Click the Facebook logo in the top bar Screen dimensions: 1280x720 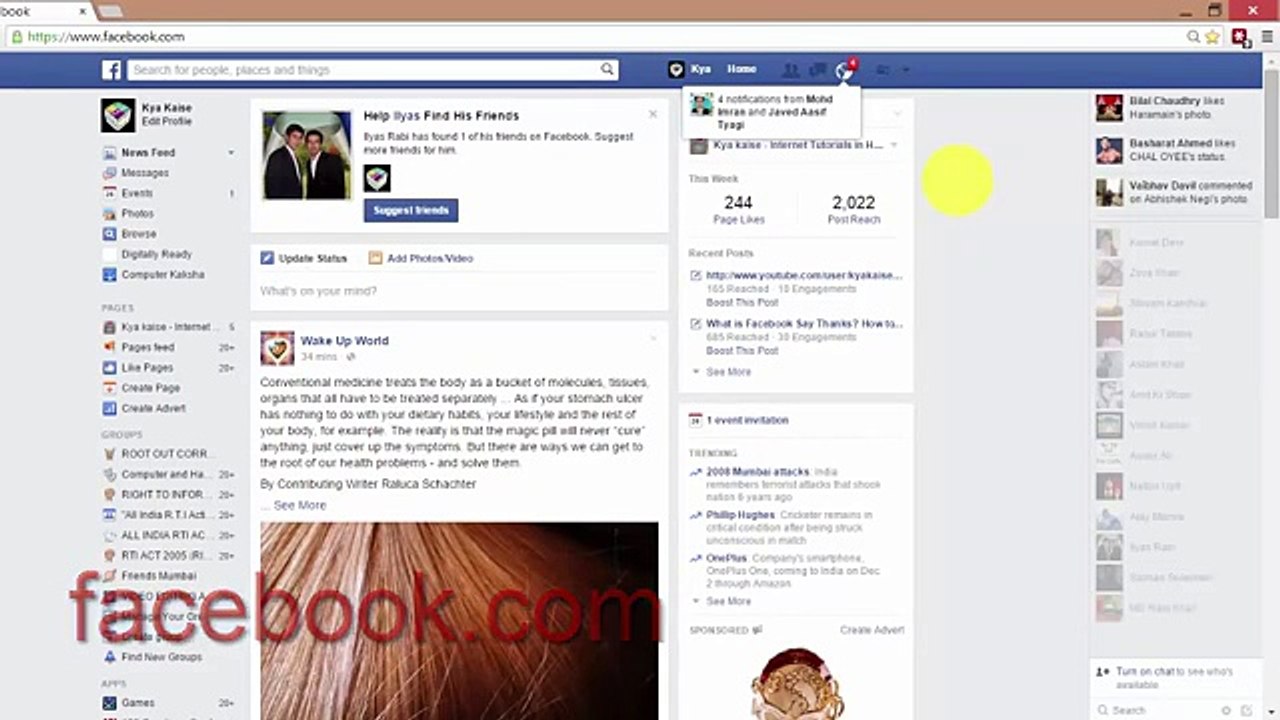(x=111, y=70)
